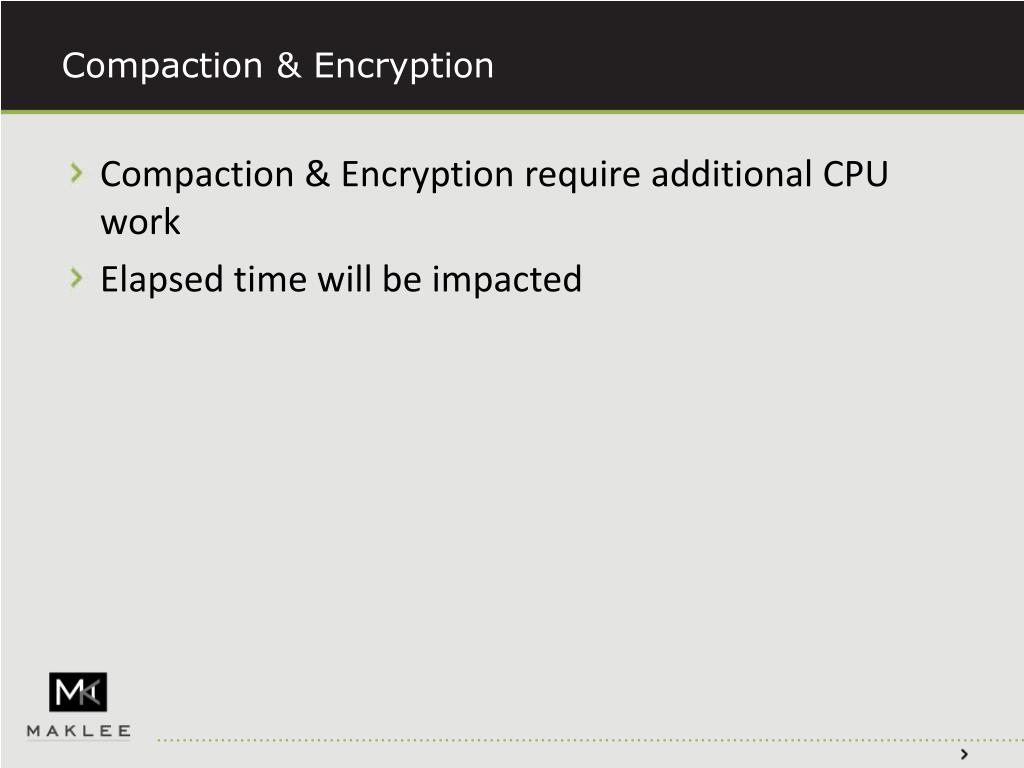1024x768 pixels.
Task: Click the word Compaction in the title bar
Action: tap(162, 65)
